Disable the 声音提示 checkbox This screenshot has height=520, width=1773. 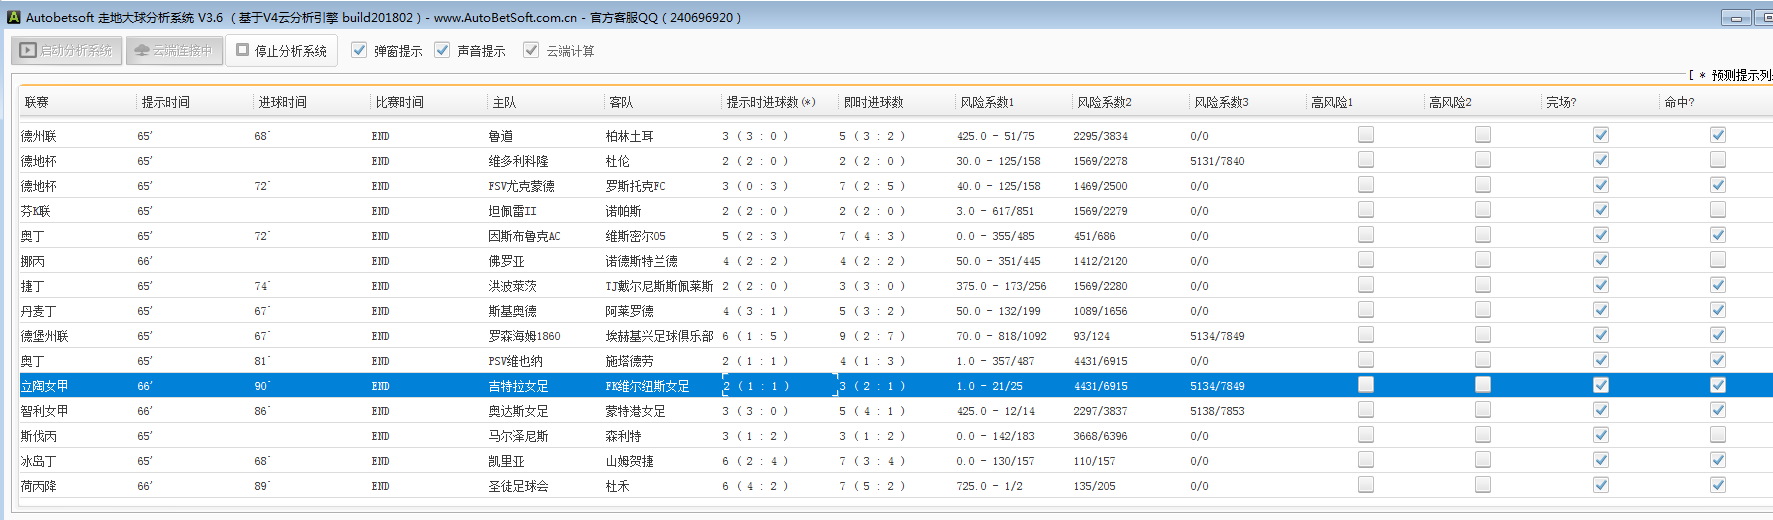click(x=442, y=50)
